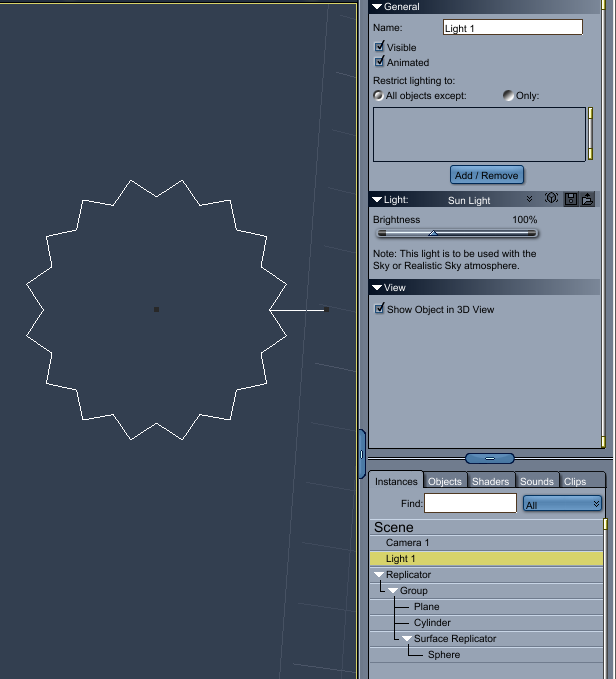Select the Group tree item

click(486, 591)
